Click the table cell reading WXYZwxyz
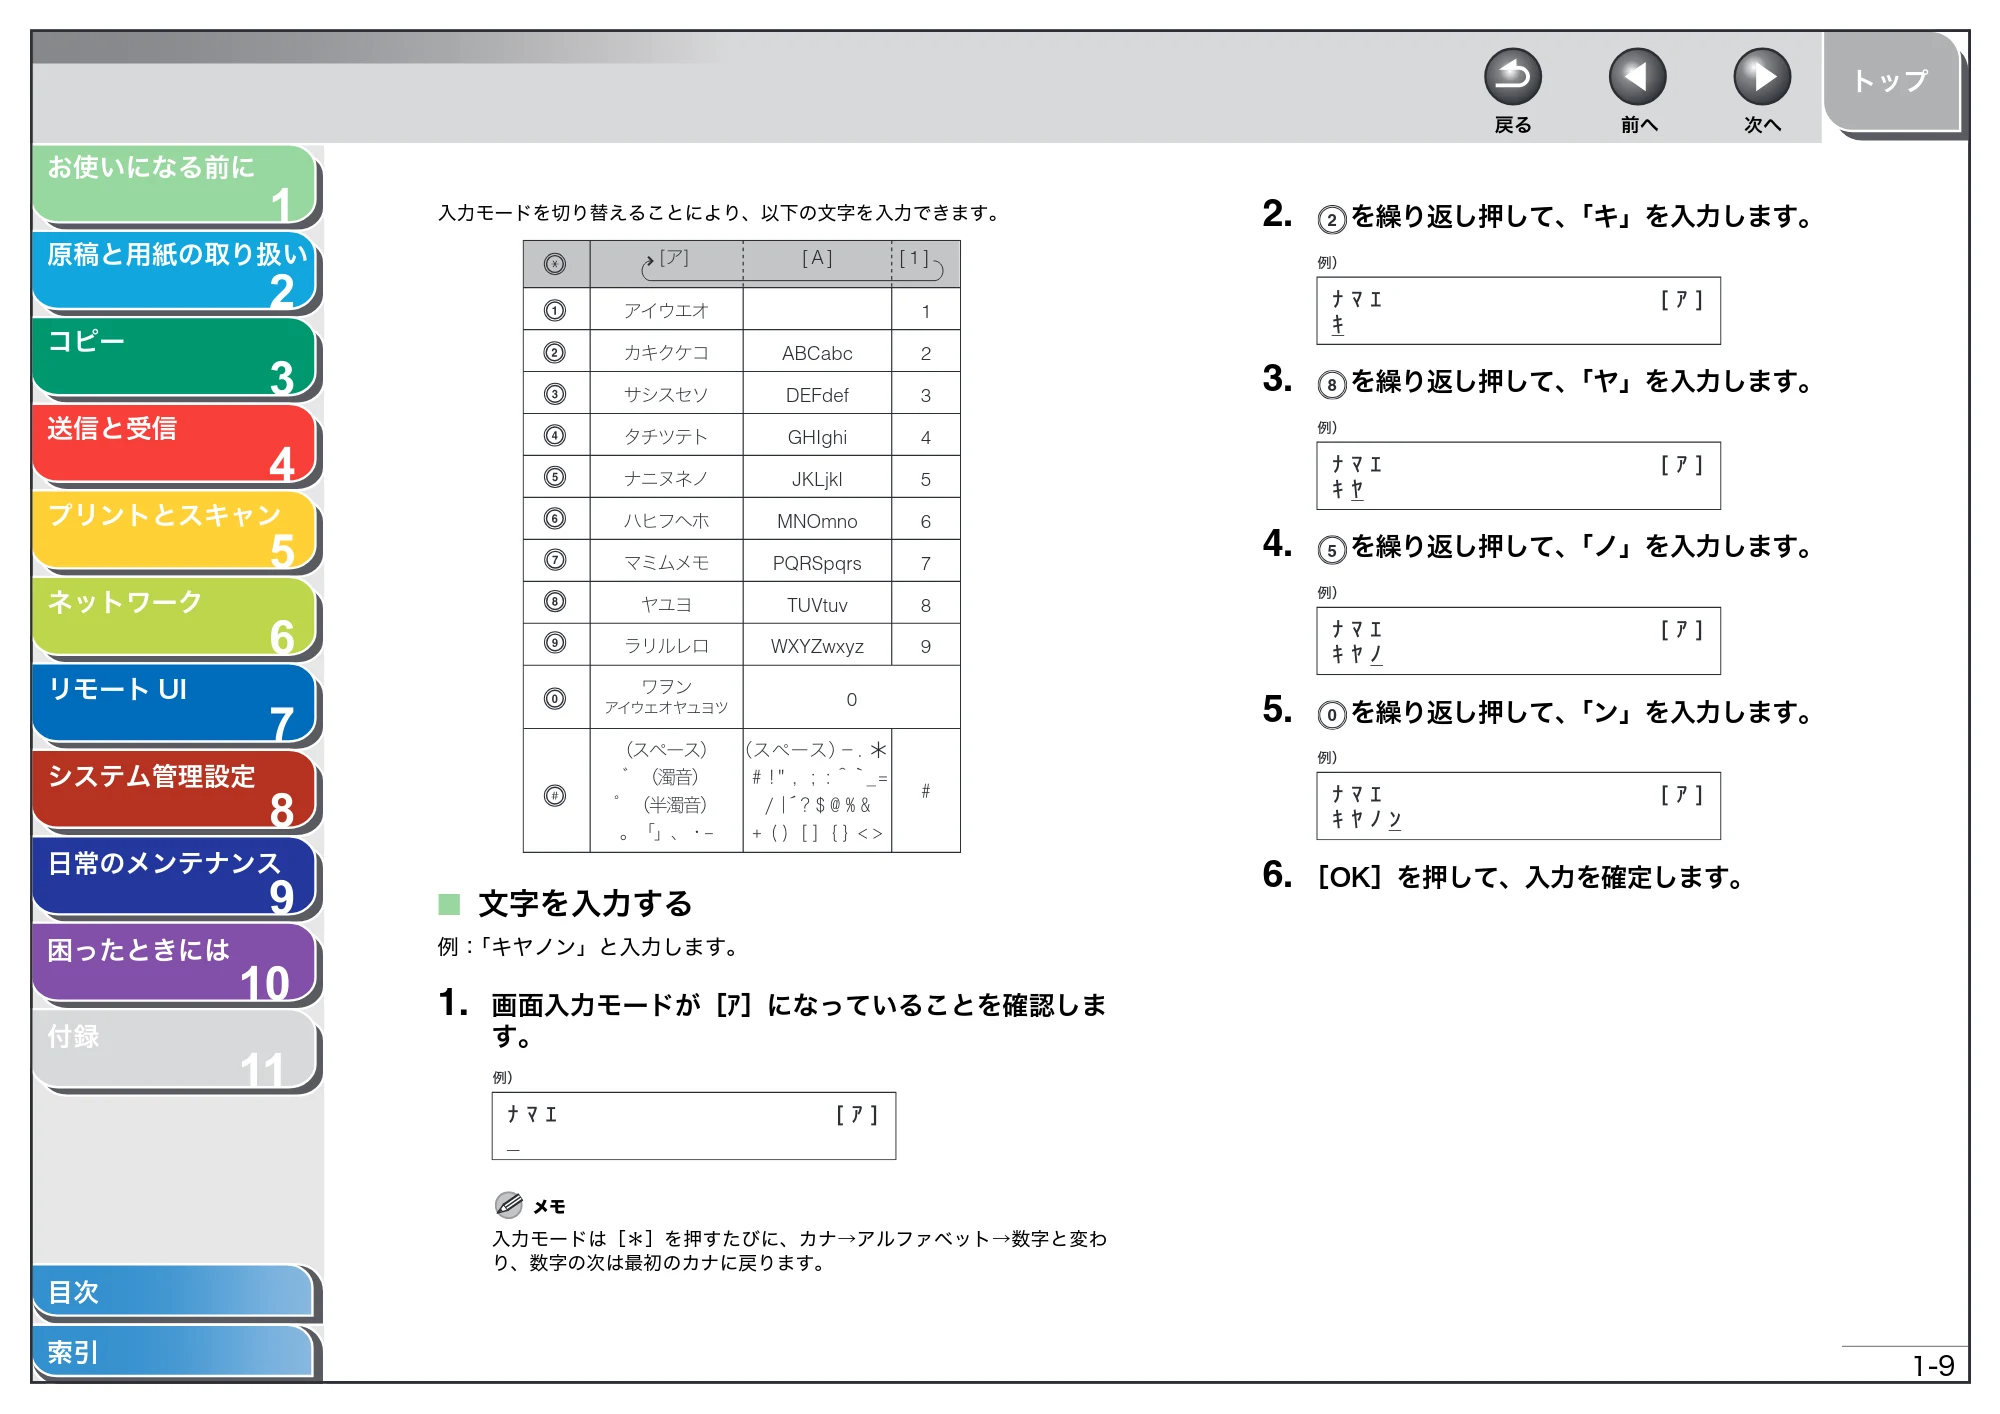The height and width of the screenshot is (1414, 2000). [817, 646]
